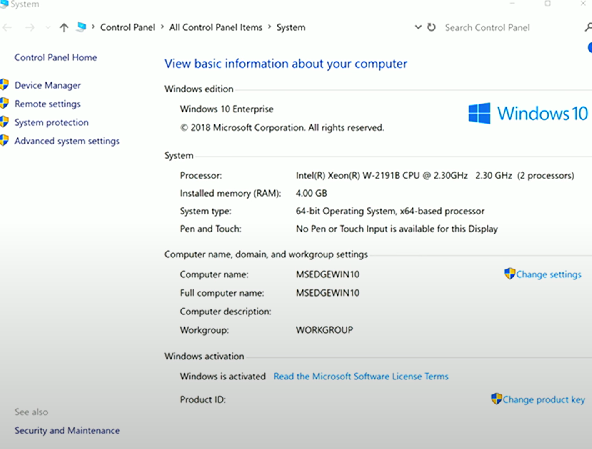Expand the address bar history dropdown
Screen dimensions: 592x449
[418, 27]
